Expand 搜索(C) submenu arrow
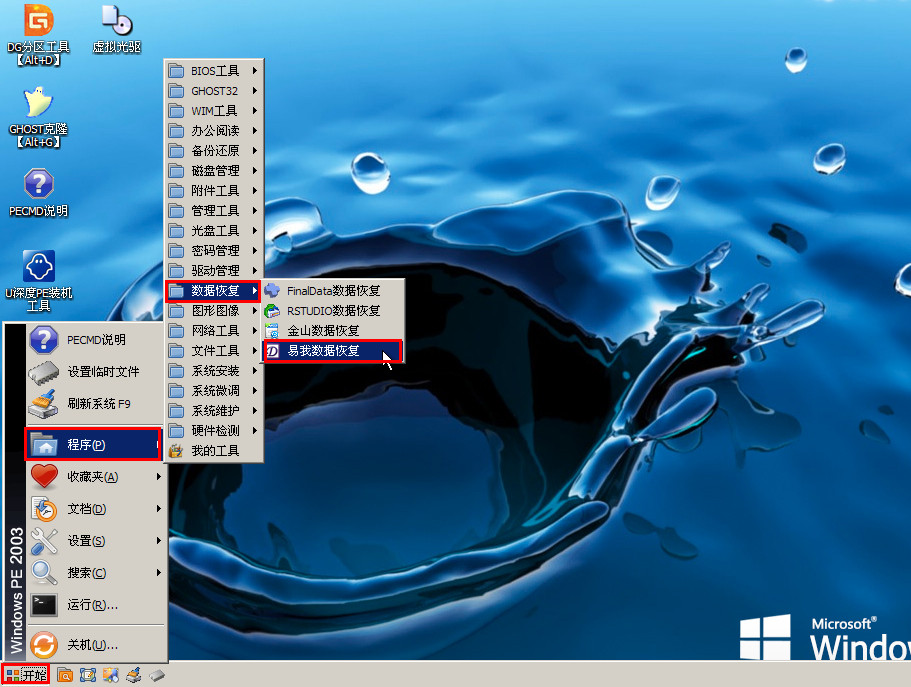The image size is (911, 687). tap(159, 572)
